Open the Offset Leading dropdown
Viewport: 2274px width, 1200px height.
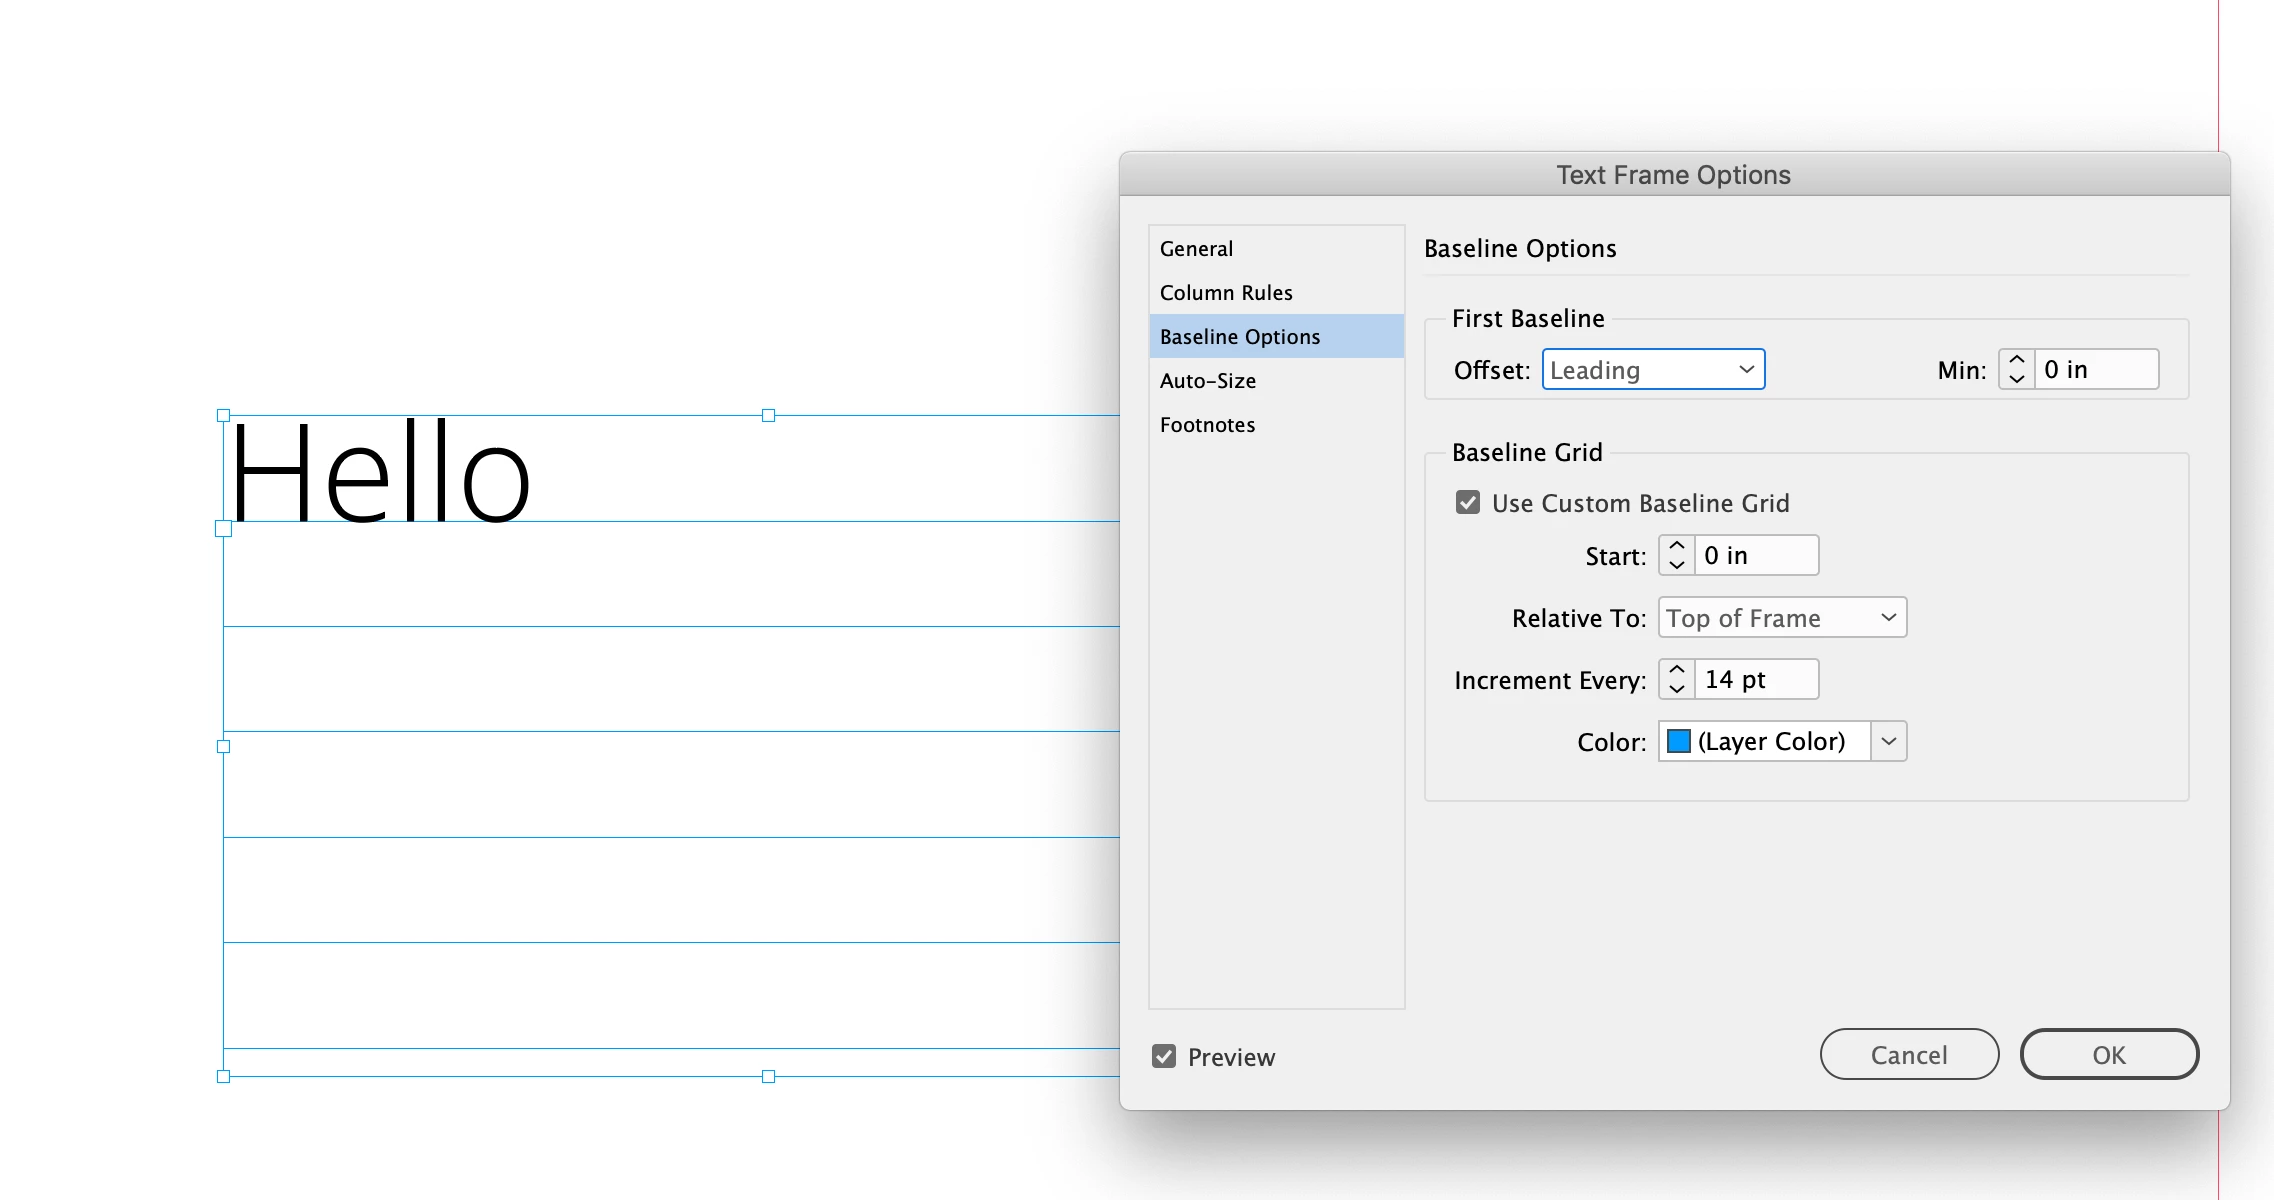pos(1653,370)
